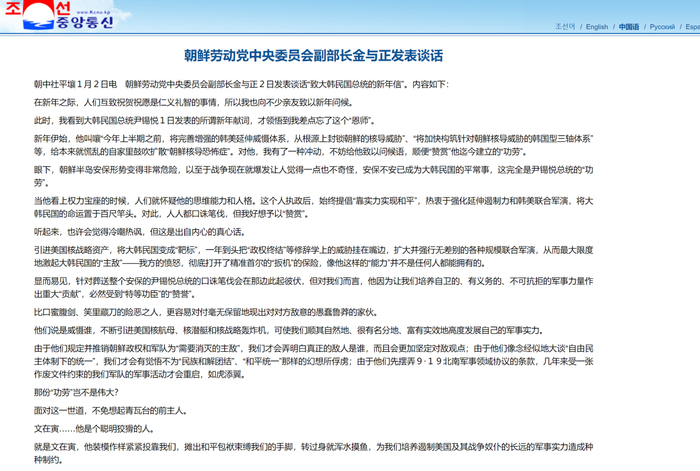Click the line 文在寅……他是个聪明狡猾的人
The width and height of the screenshot is (700, 471).
coord(95,429)
